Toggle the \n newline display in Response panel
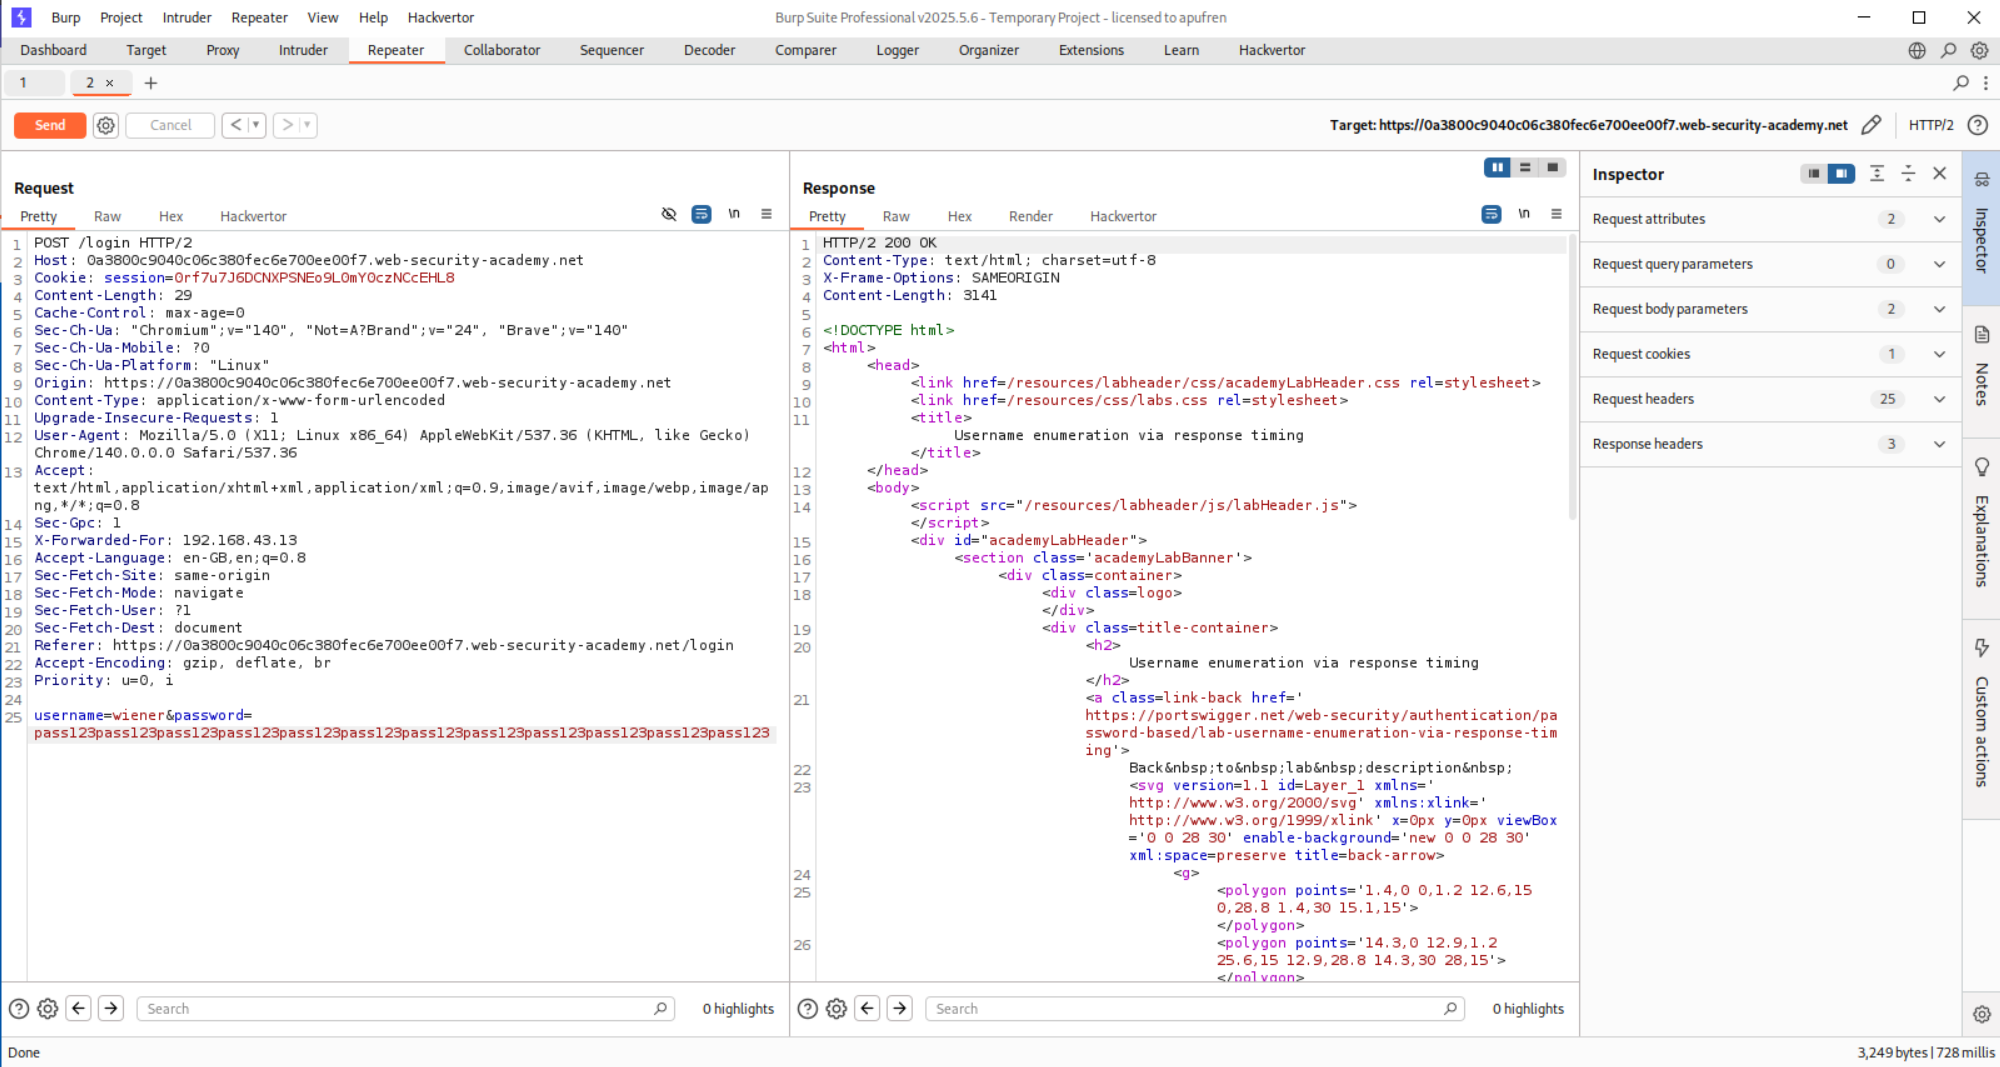 [1524, 214]
